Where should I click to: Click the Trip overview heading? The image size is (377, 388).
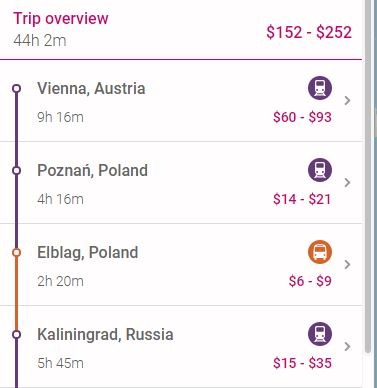61,18
